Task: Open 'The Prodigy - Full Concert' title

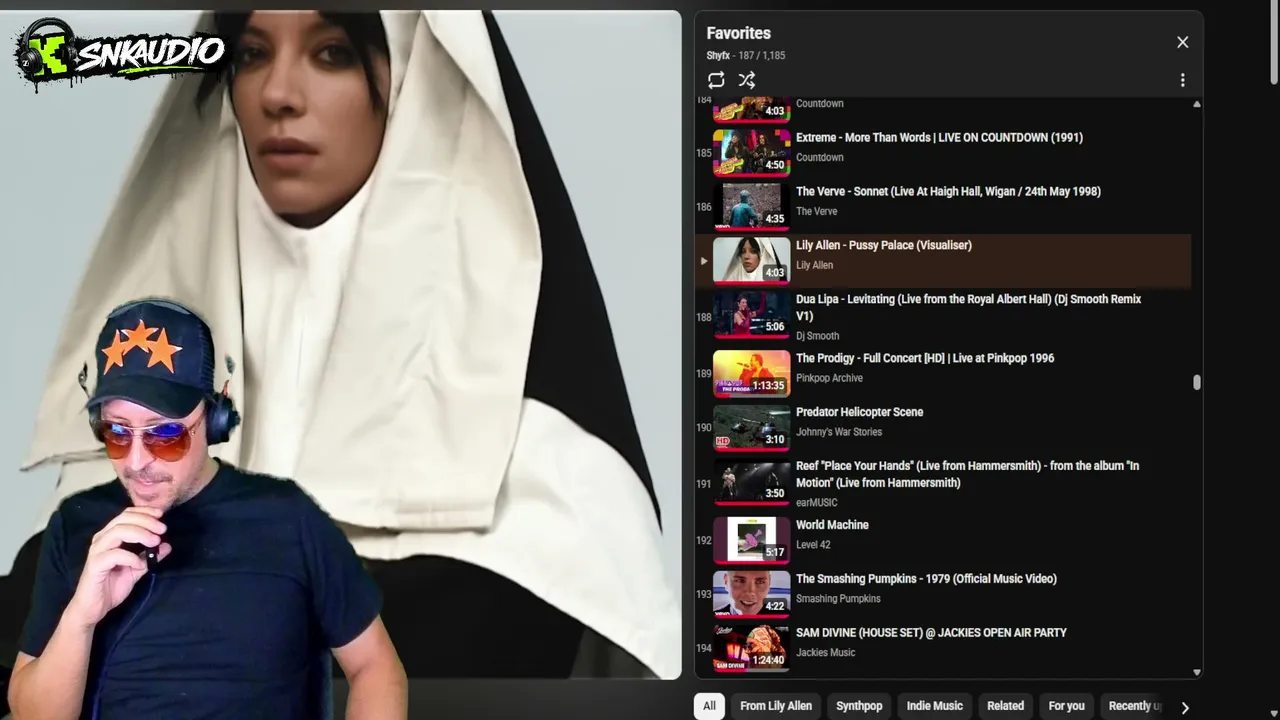Action: pos(925,358)
